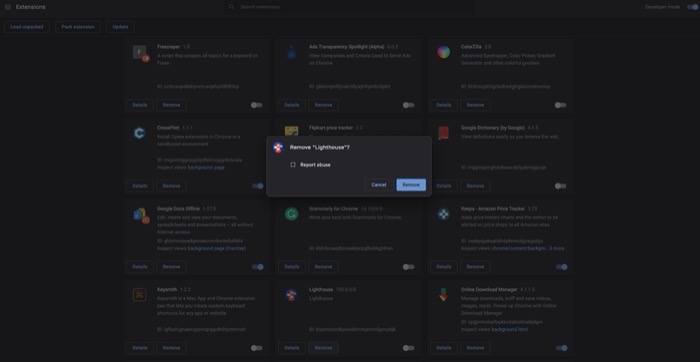
Task: Open Google Docs Offline background page (Inactive) link
Action: (x=217, y=248)
